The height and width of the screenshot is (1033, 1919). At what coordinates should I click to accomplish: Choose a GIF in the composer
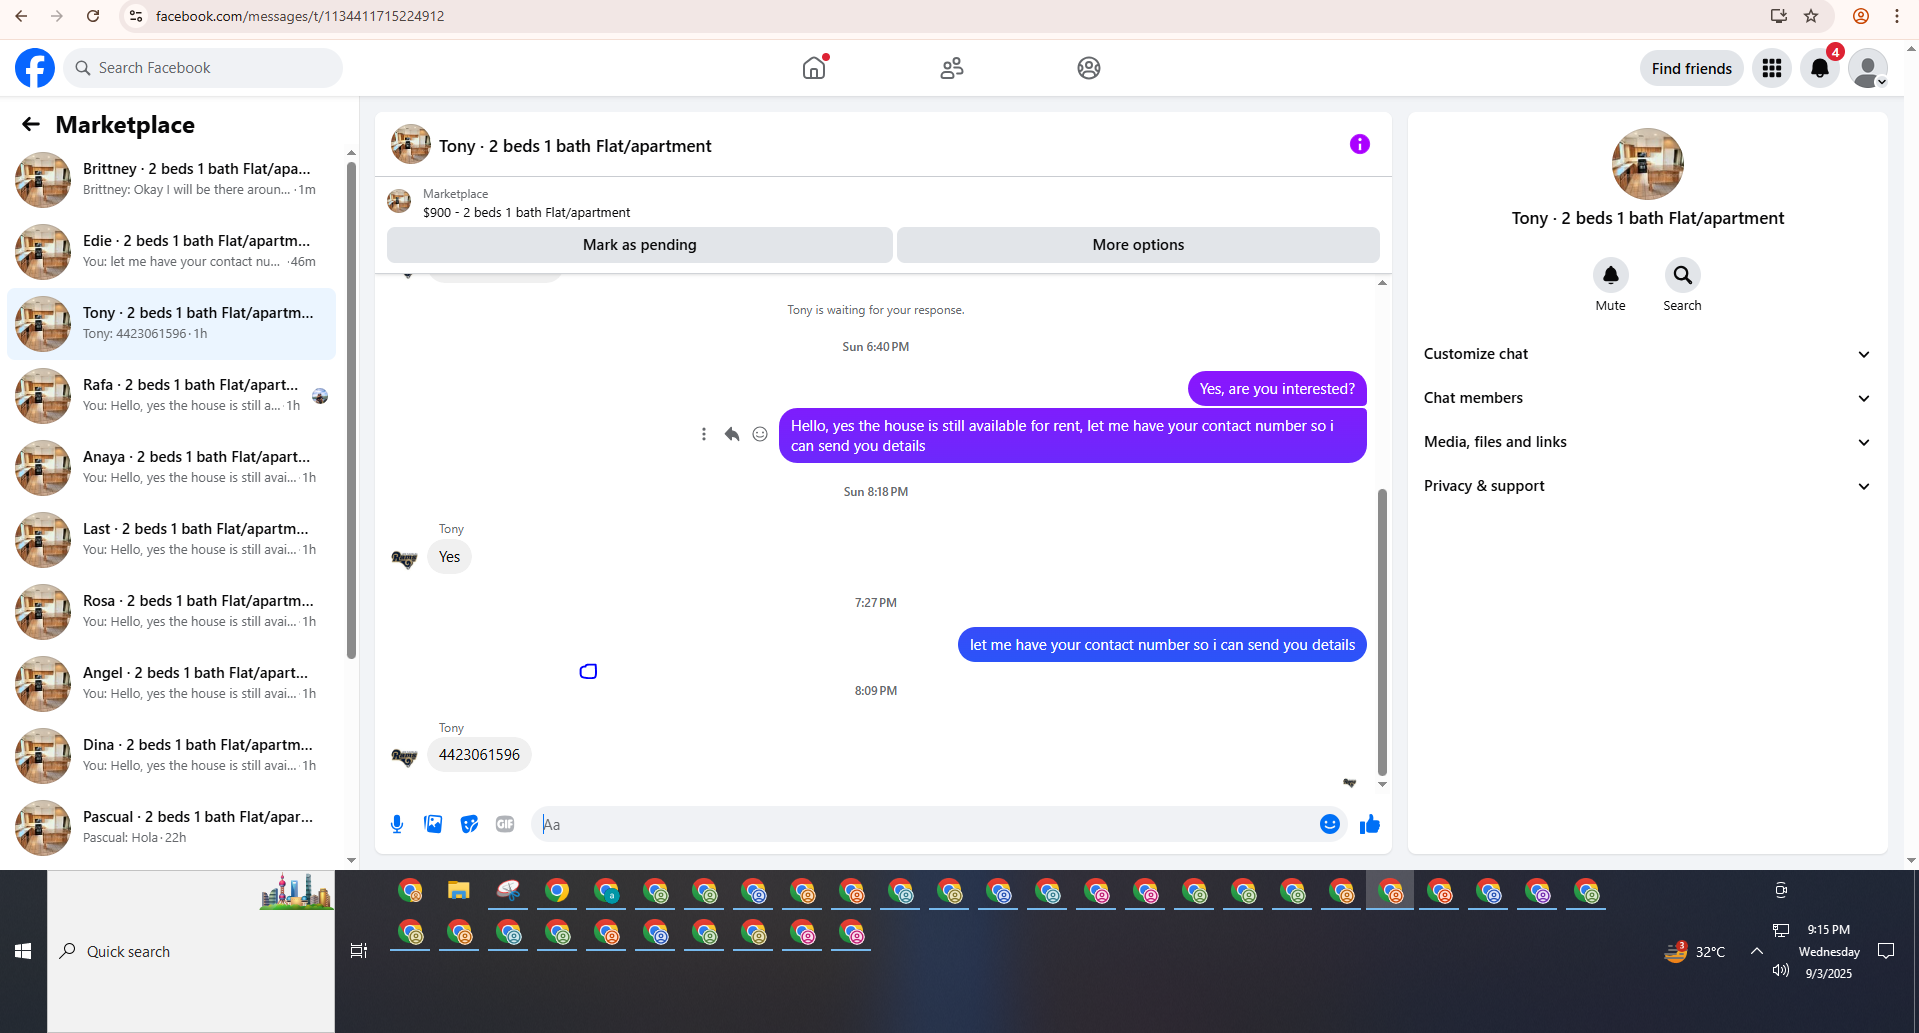click(x=505, y=824)
